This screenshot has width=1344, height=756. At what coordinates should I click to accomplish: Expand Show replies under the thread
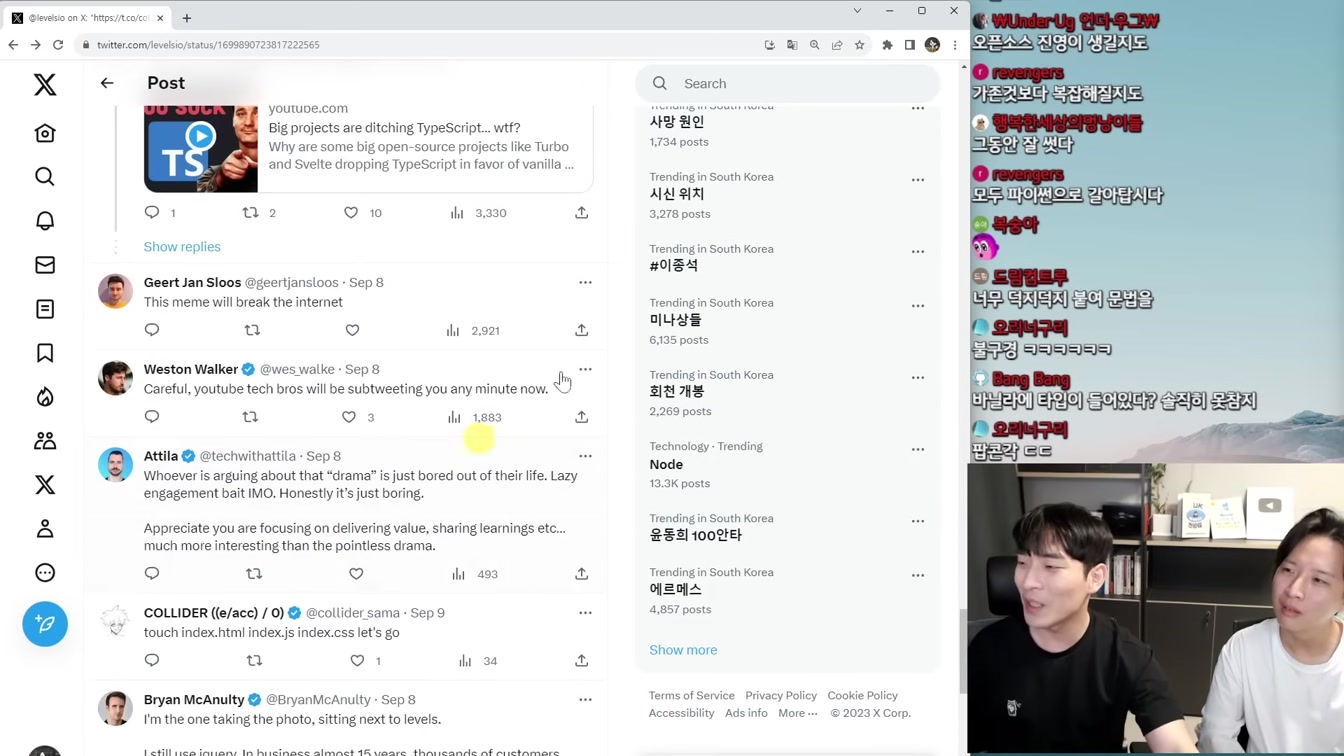182,247
